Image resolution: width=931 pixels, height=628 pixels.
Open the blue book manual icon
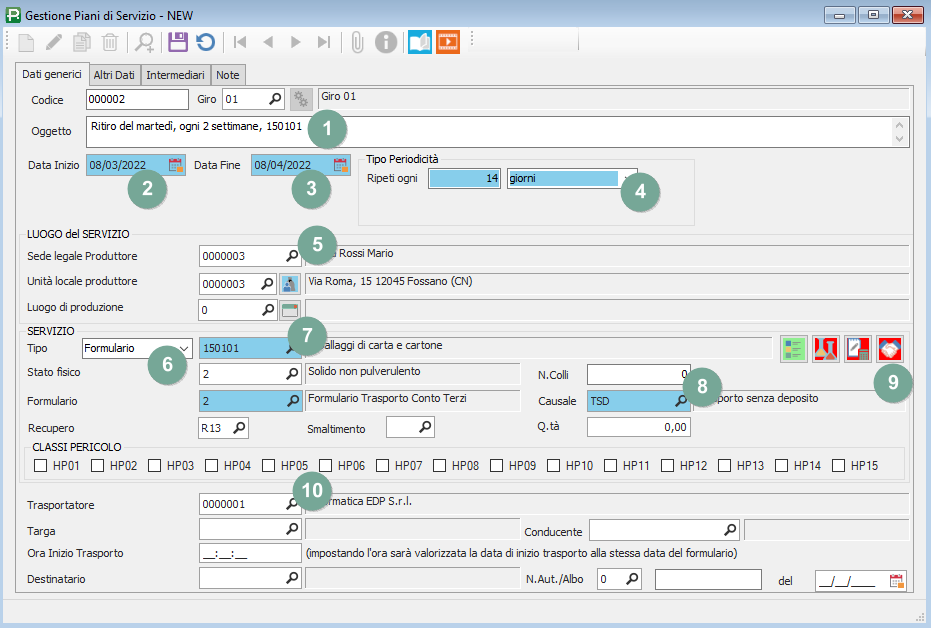tap(420, 42)
